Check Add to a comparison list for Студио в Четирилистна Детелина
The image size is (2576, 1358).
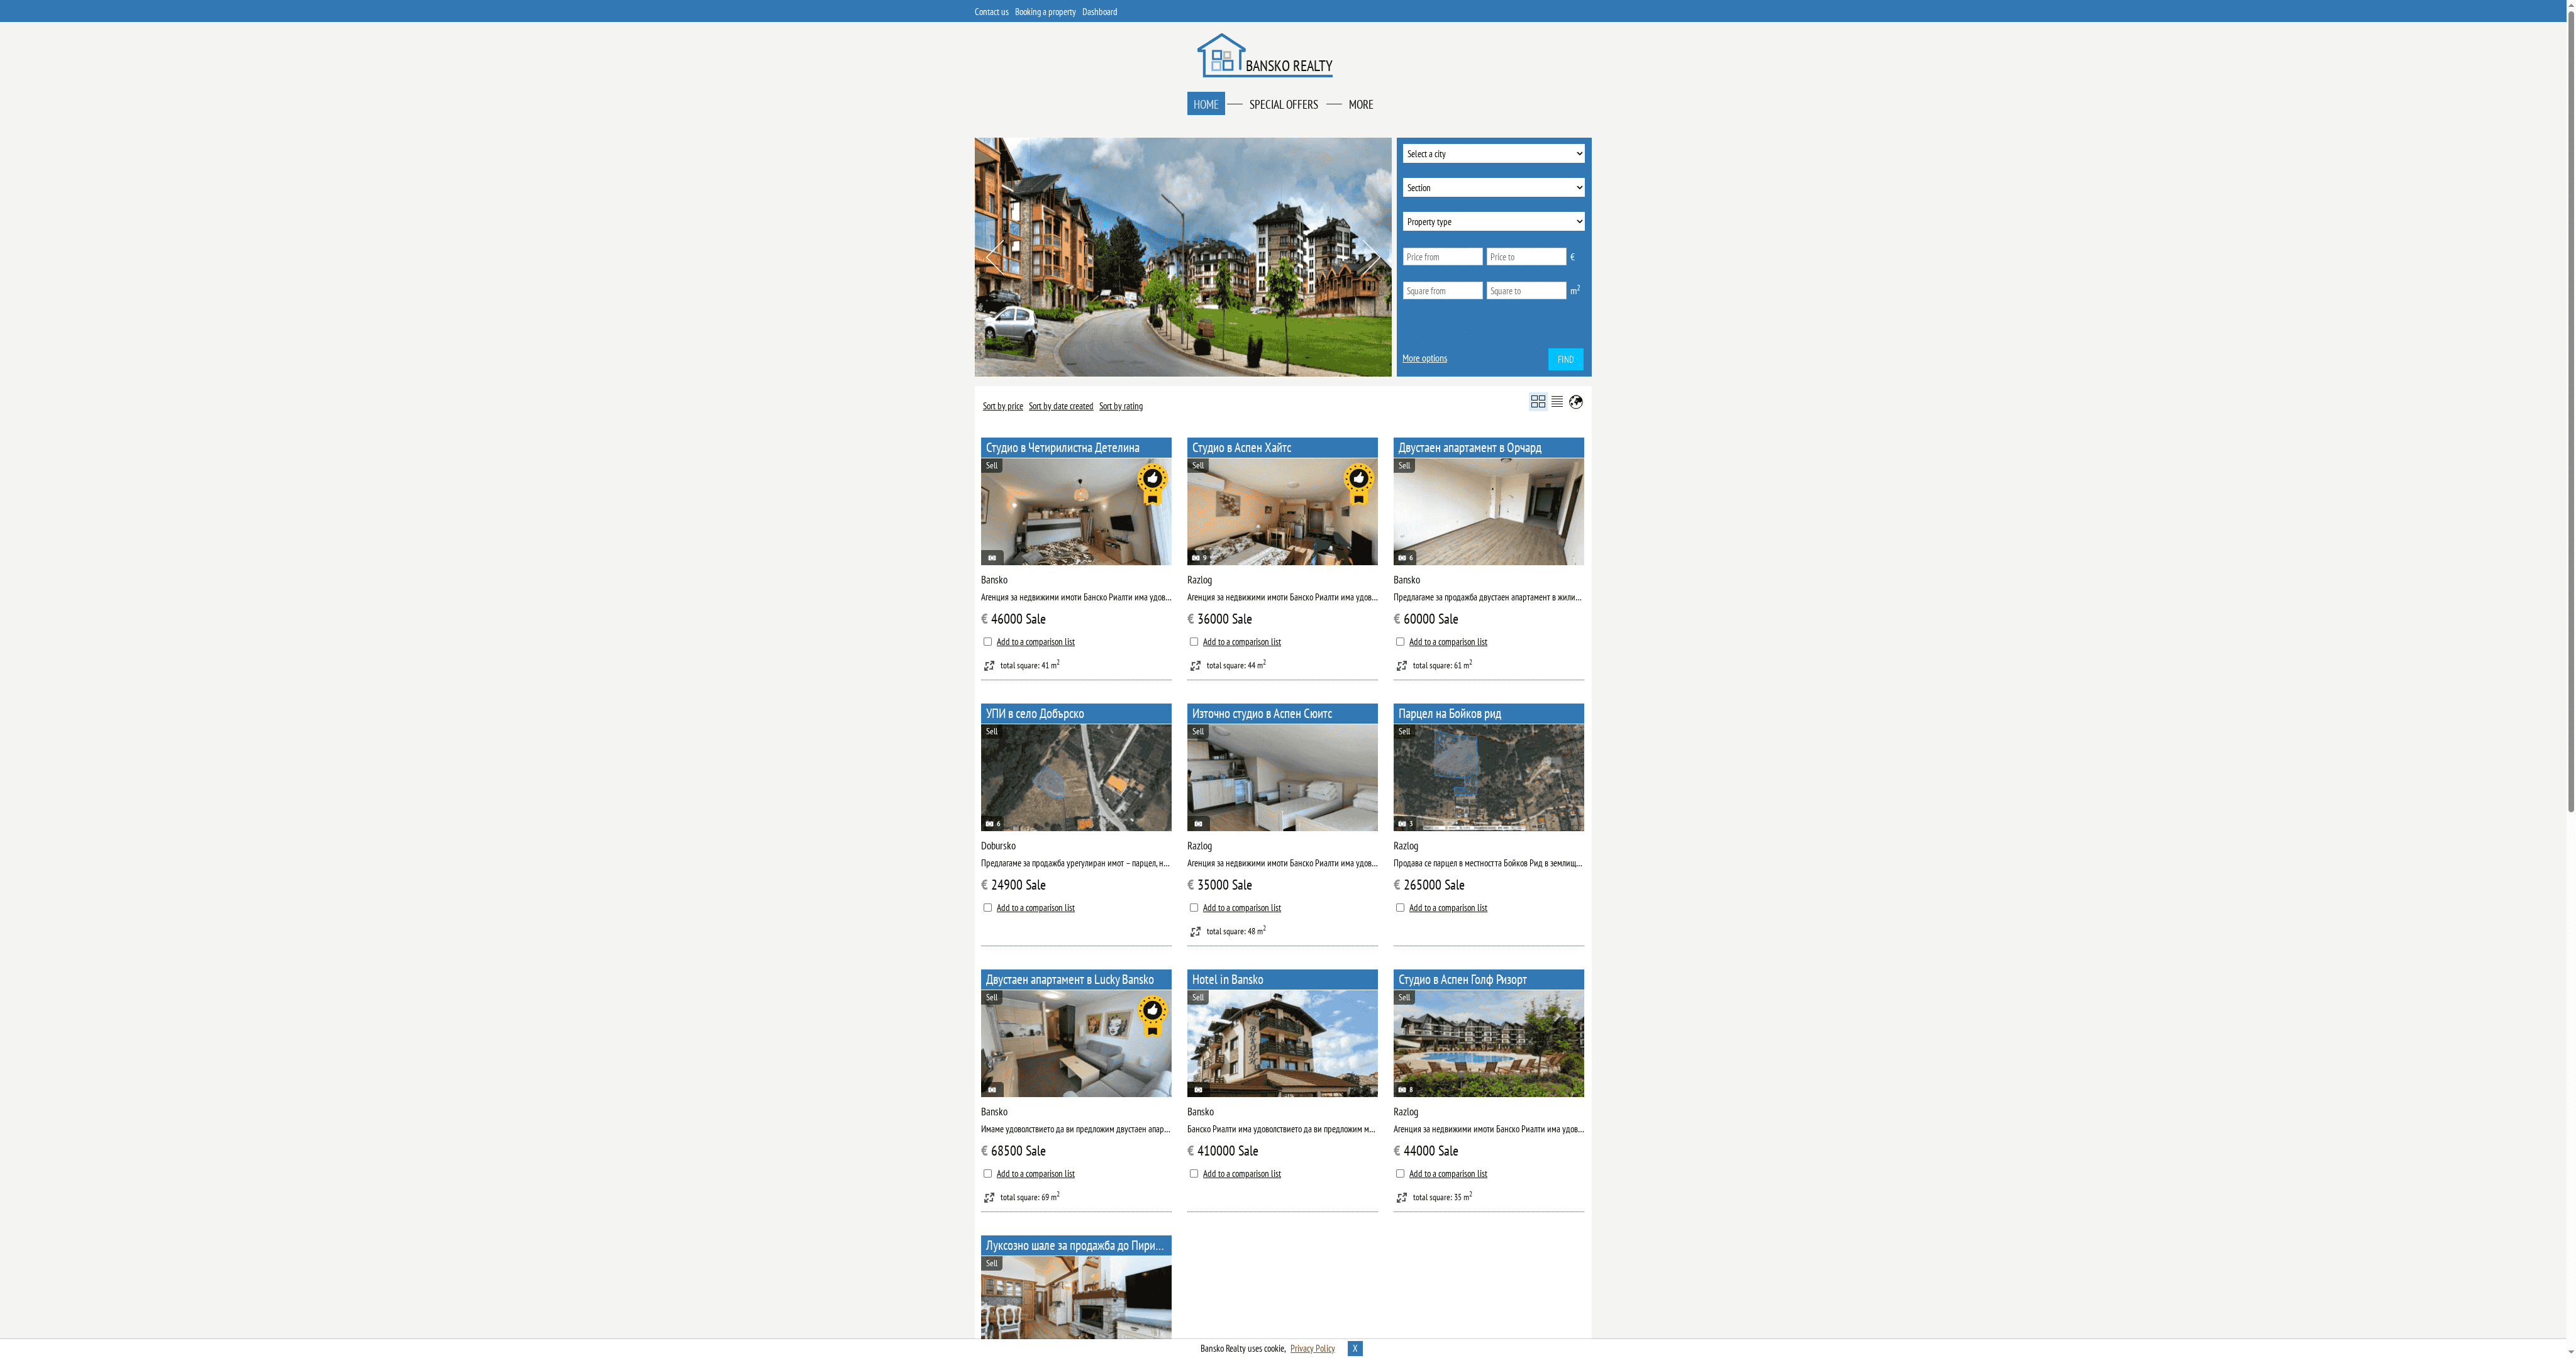(987, 641)
